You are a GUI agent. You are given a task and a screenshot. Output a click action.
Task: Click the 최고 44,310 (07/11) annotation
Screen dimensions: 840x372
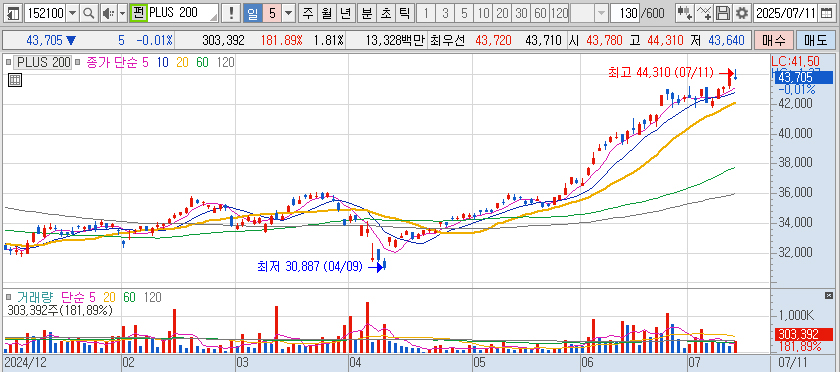point(661,72)
